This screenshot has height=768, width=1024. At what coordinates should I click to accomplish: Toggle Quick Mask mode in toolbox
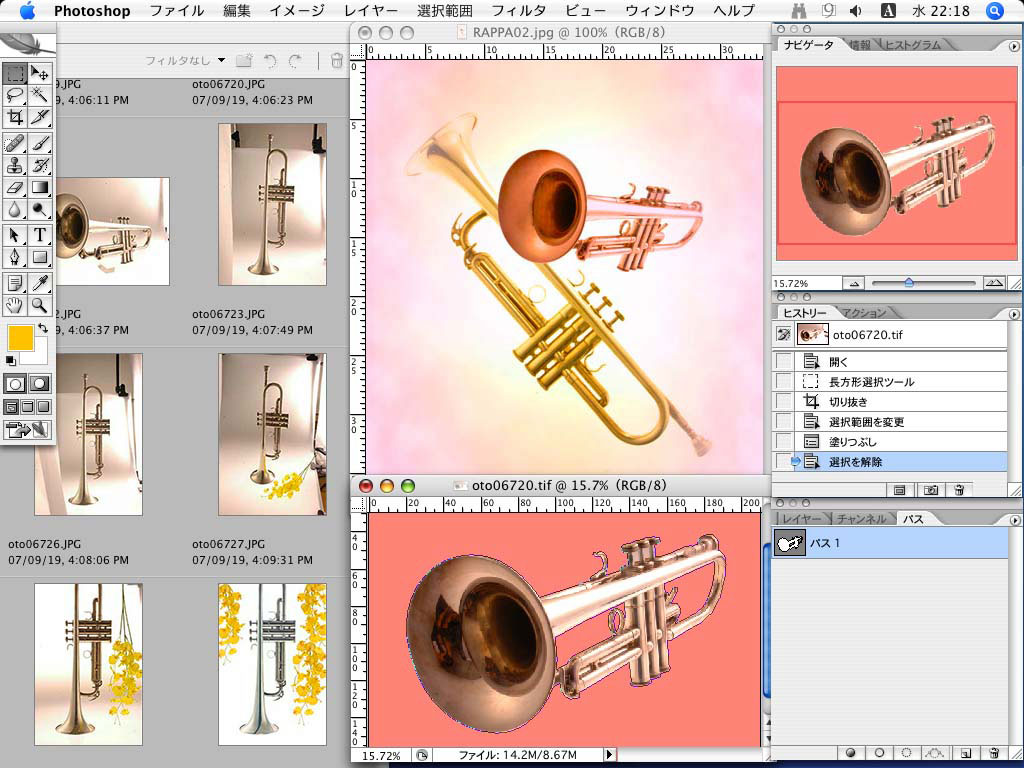point(40,383)
